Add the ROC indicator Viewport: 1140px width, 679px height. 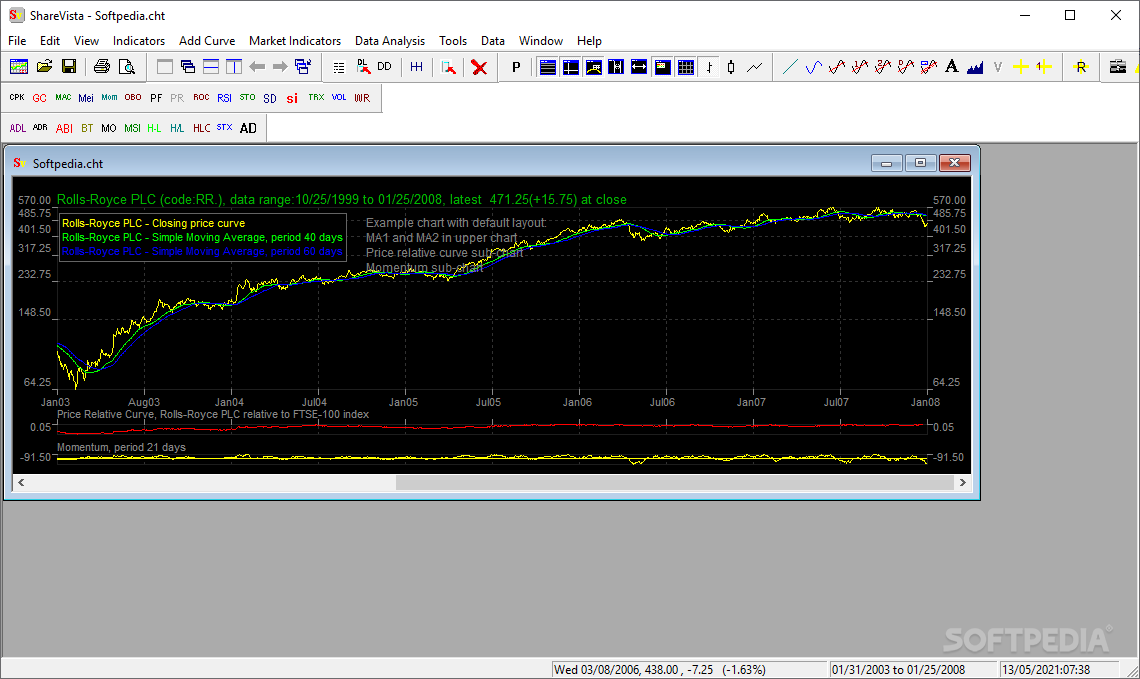(201, 97)
